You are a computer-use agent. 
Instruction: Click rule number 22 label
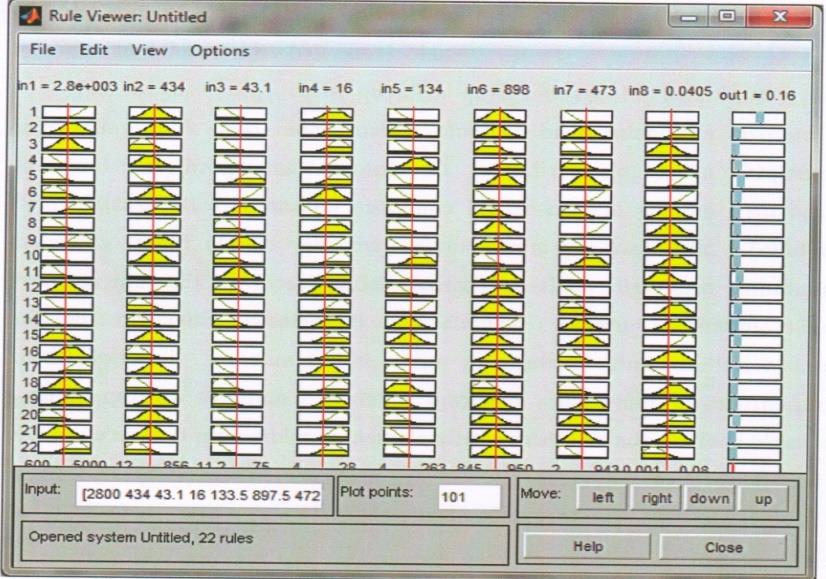click(x=29, y=447)
